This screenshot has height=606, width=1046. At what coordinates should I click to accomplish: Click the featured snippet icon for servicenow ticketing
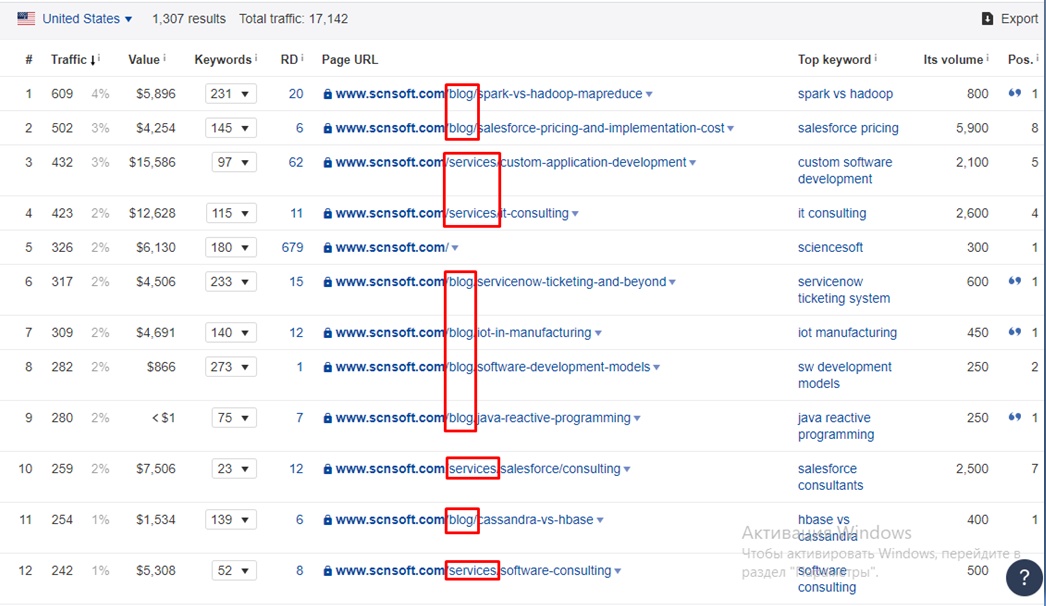coord(1015,281)
